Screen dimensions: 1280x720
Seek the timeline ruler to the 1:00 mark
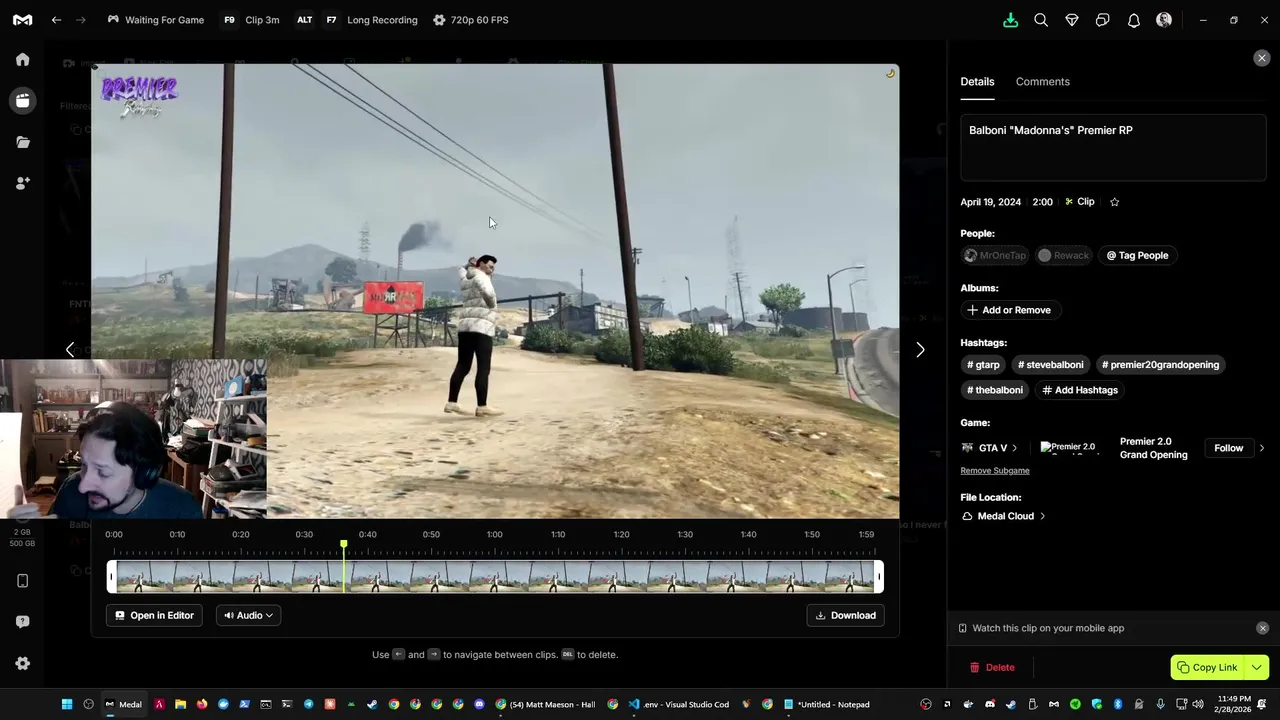(494, 535)
